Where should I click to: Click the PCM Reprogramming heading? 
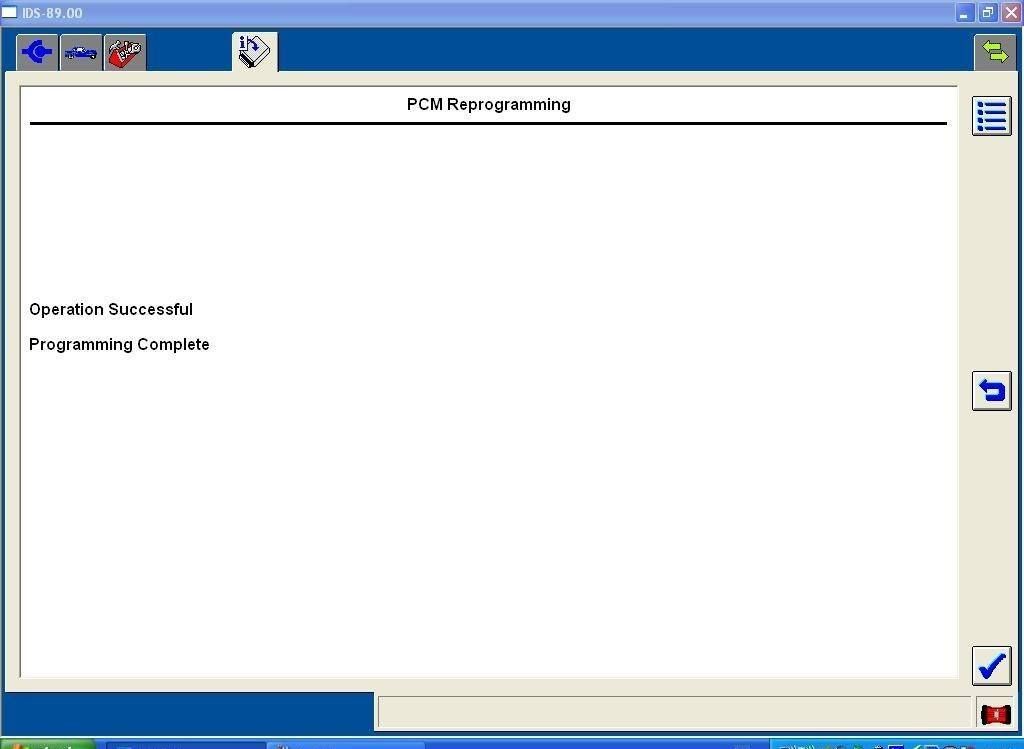click(488, 104)
